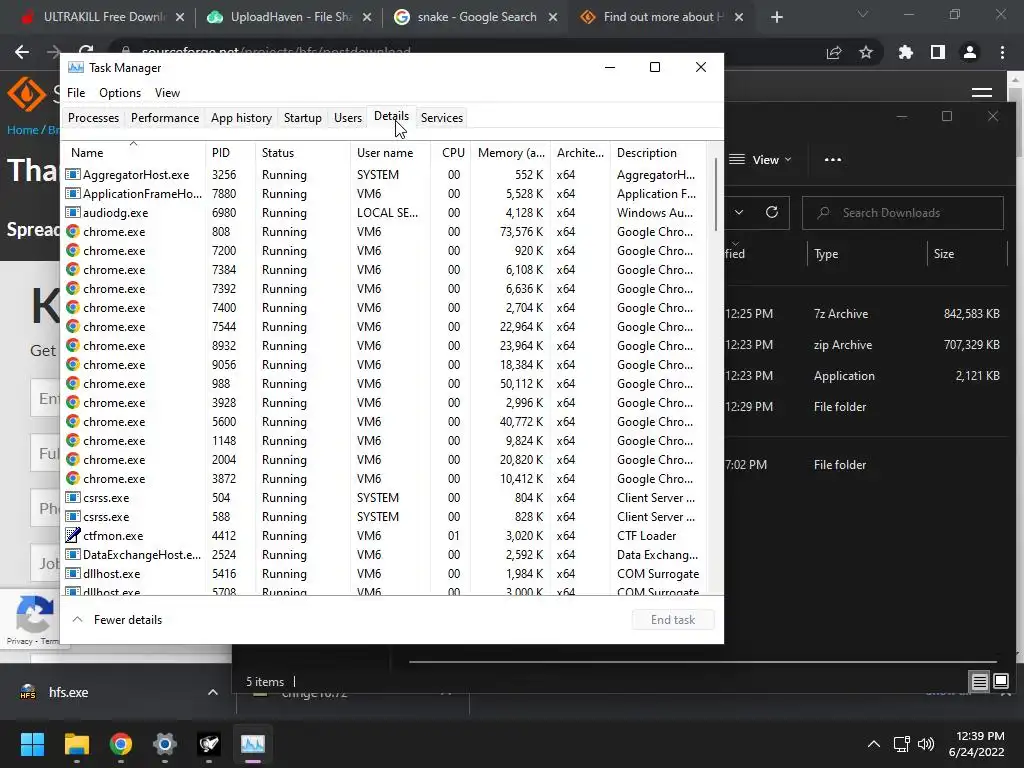Select the AggregatorHost.exe process icon
This screenshot has width=1024, height=768.
click(72, 174)
